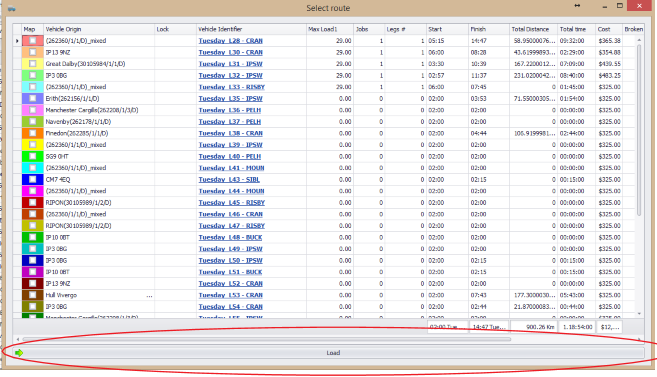Open the Tuesday_L32 - IPSW link

(x=230, y=76)
